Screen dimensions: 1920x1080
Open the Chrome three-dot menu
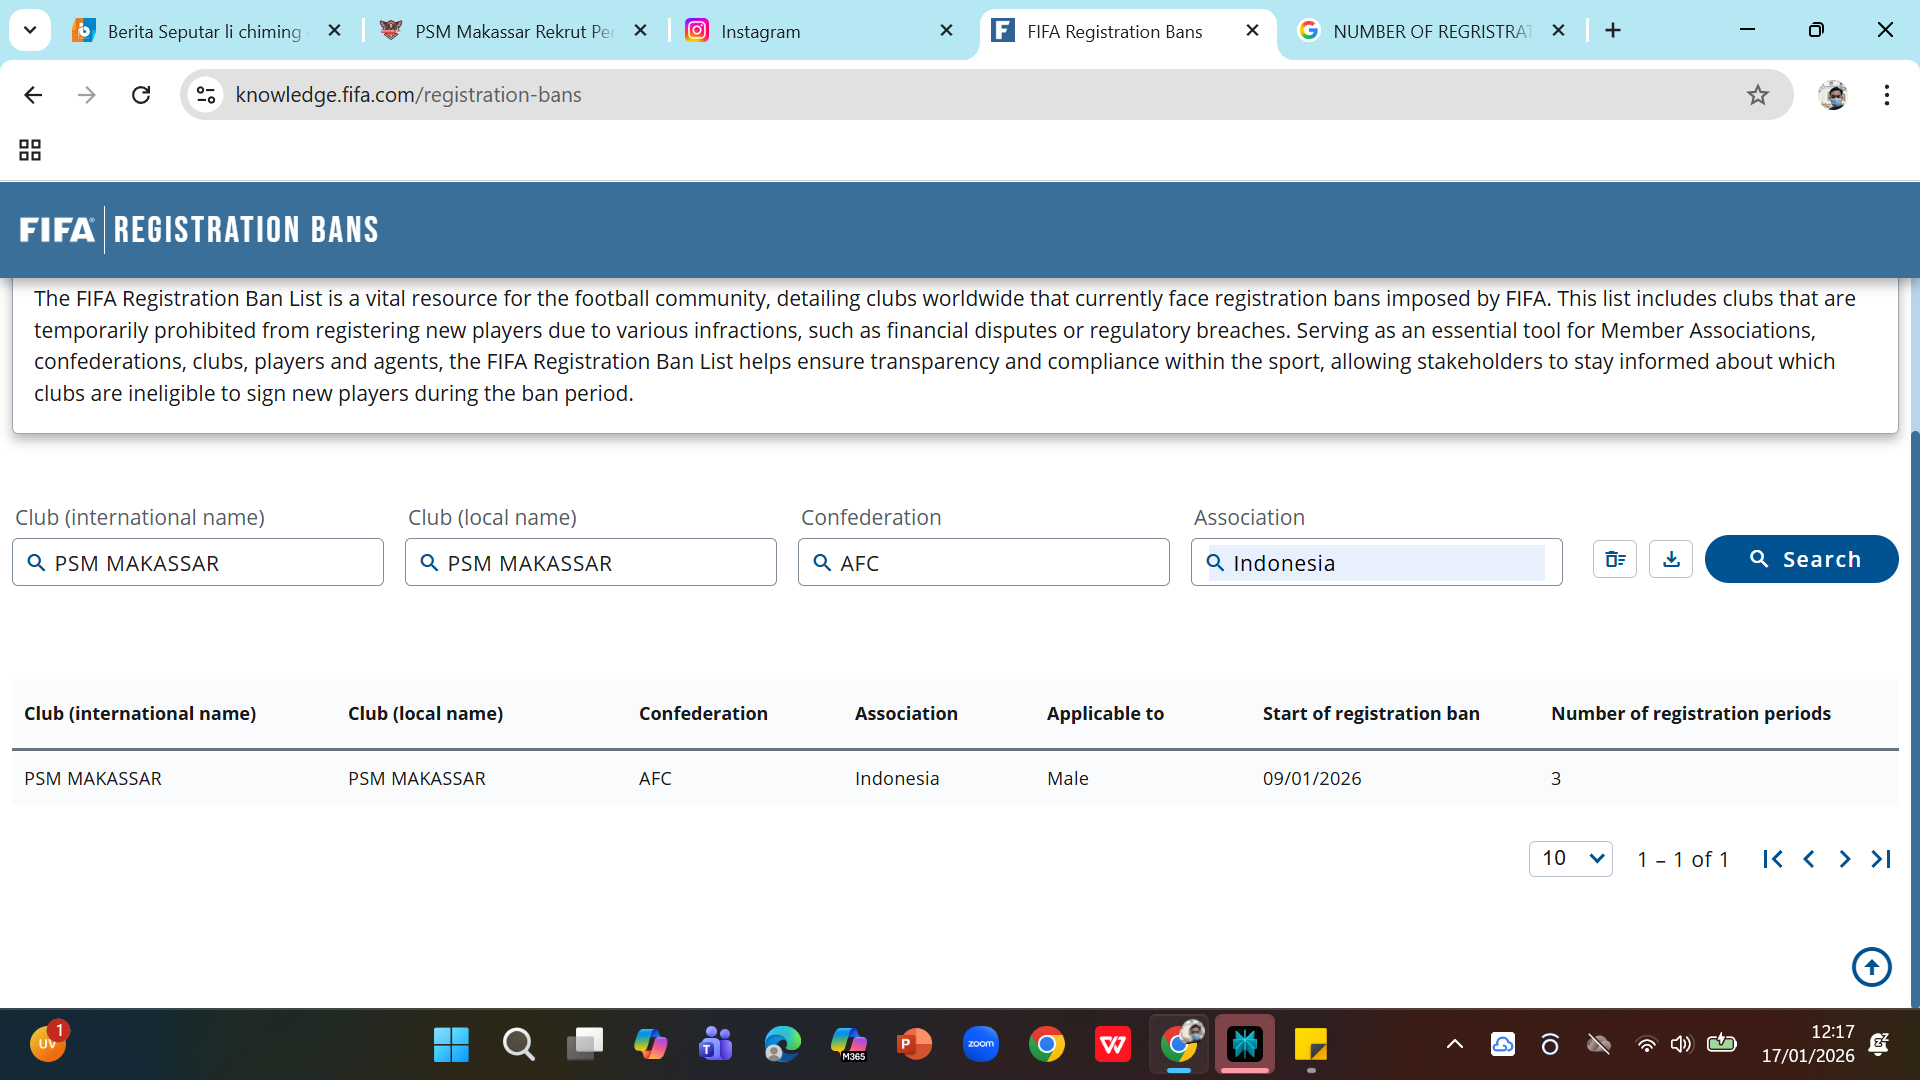tap(1887, 95)
